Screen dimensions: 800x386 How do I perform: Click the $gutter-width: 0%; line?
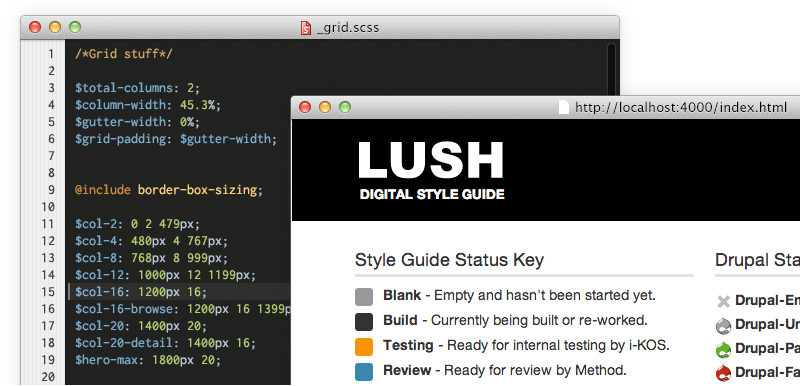pos(138,122)
